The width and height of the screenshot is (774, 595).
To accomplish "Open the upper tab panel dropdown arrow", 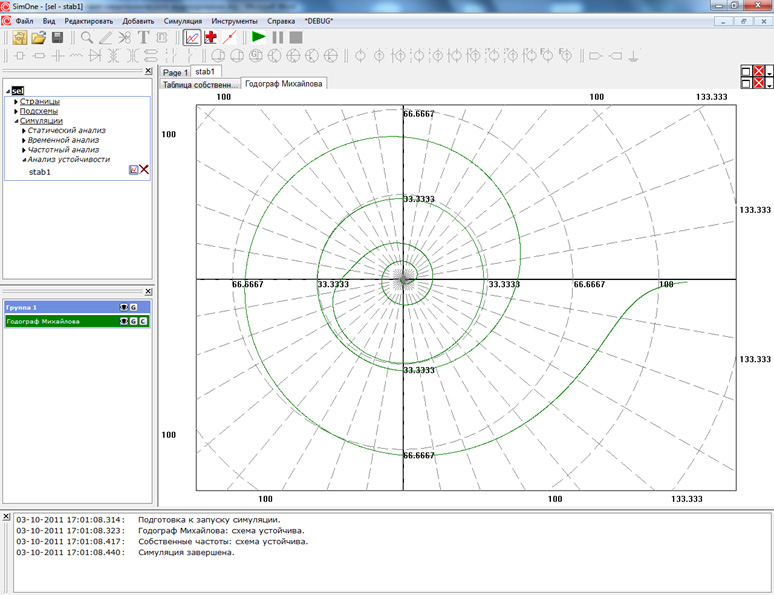I will coord(770,73).
